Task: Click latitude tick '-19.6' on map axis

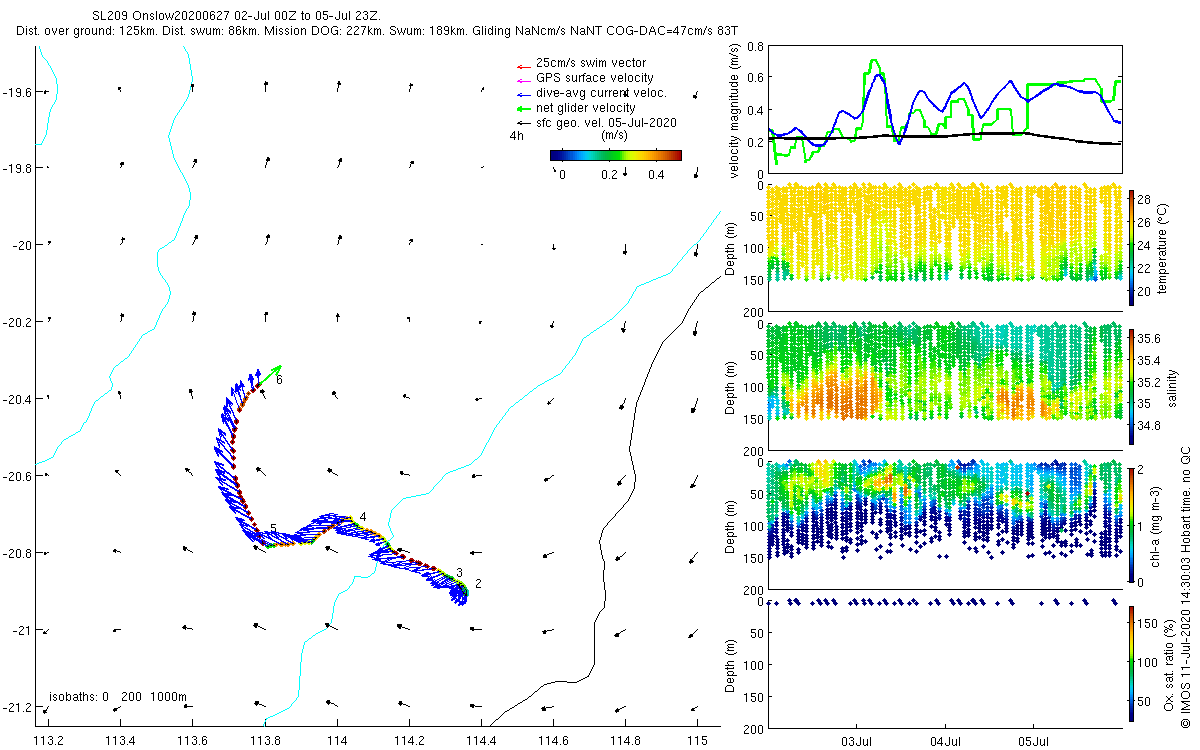Action: [x=17, y=92]
